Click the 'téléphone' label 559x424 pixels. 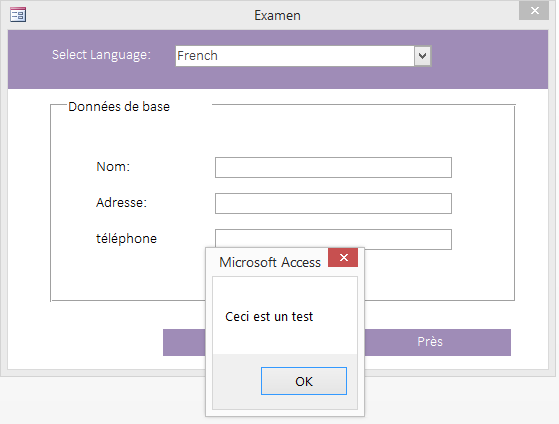(126, 239)
